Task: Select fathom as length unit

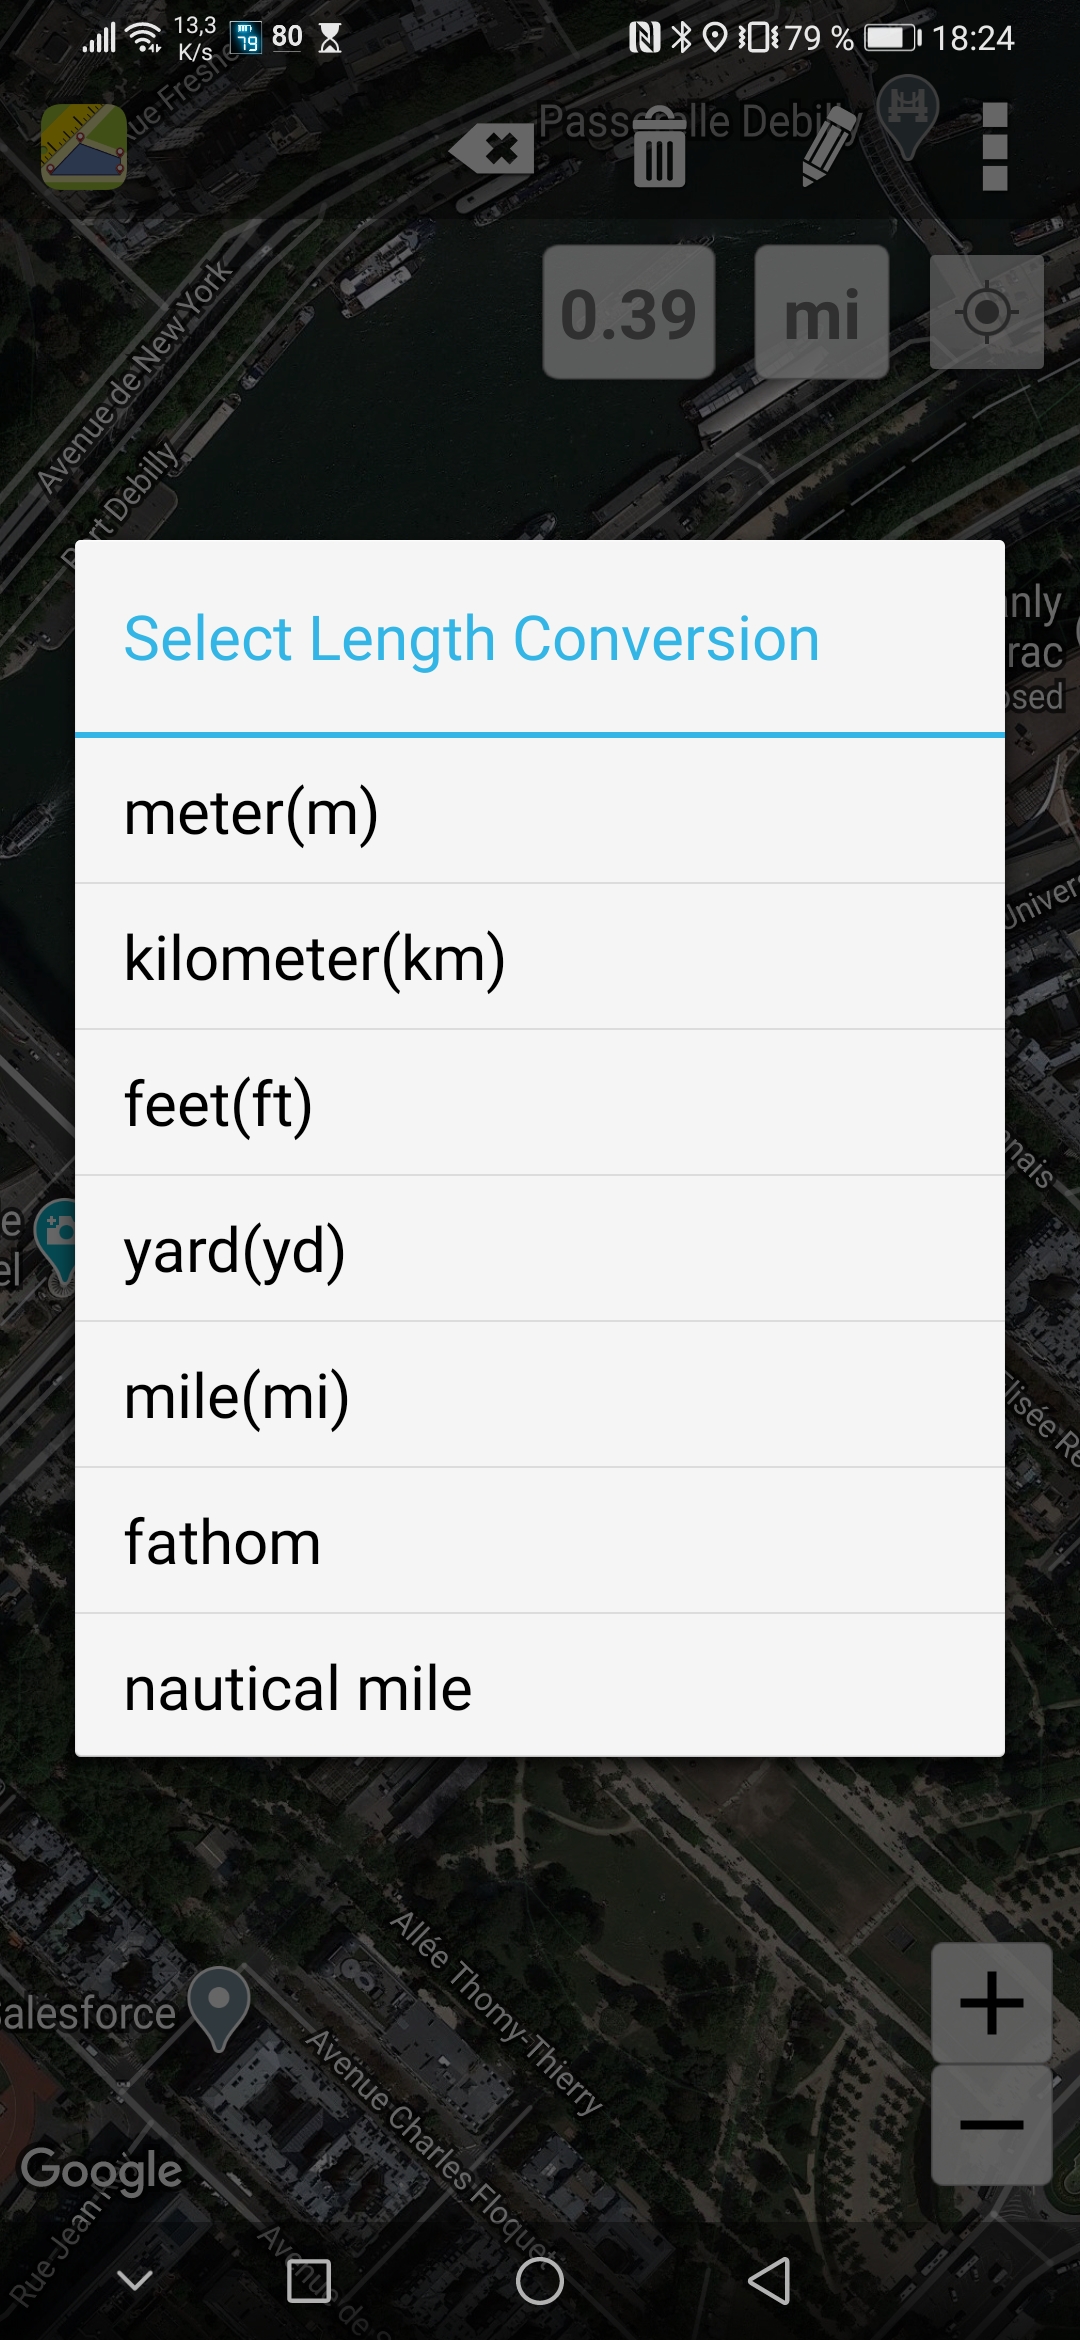Action: [x=540, y=1541]
